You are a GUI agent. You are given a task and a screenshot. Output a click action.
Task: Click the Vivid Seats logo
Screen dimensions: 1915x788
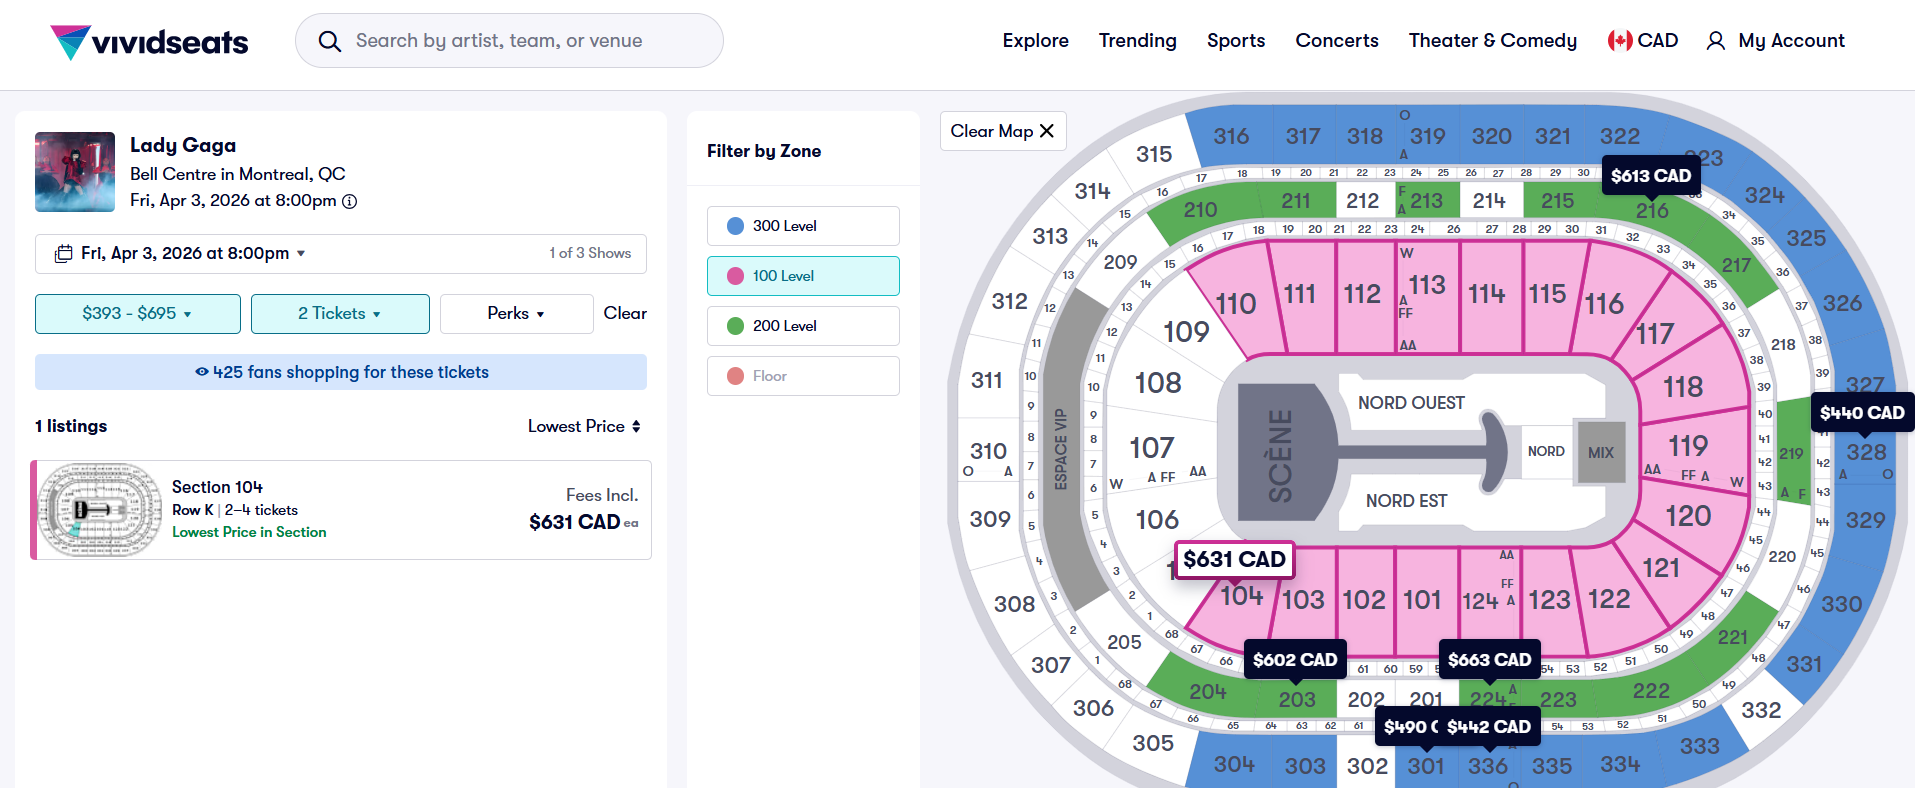pos(149,42)
